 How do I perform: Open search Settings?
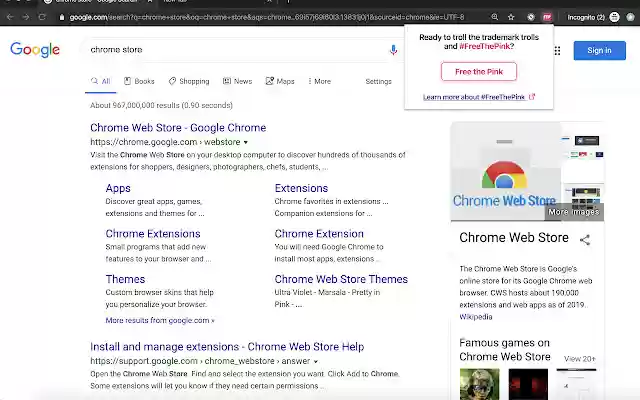coord(378,81)
